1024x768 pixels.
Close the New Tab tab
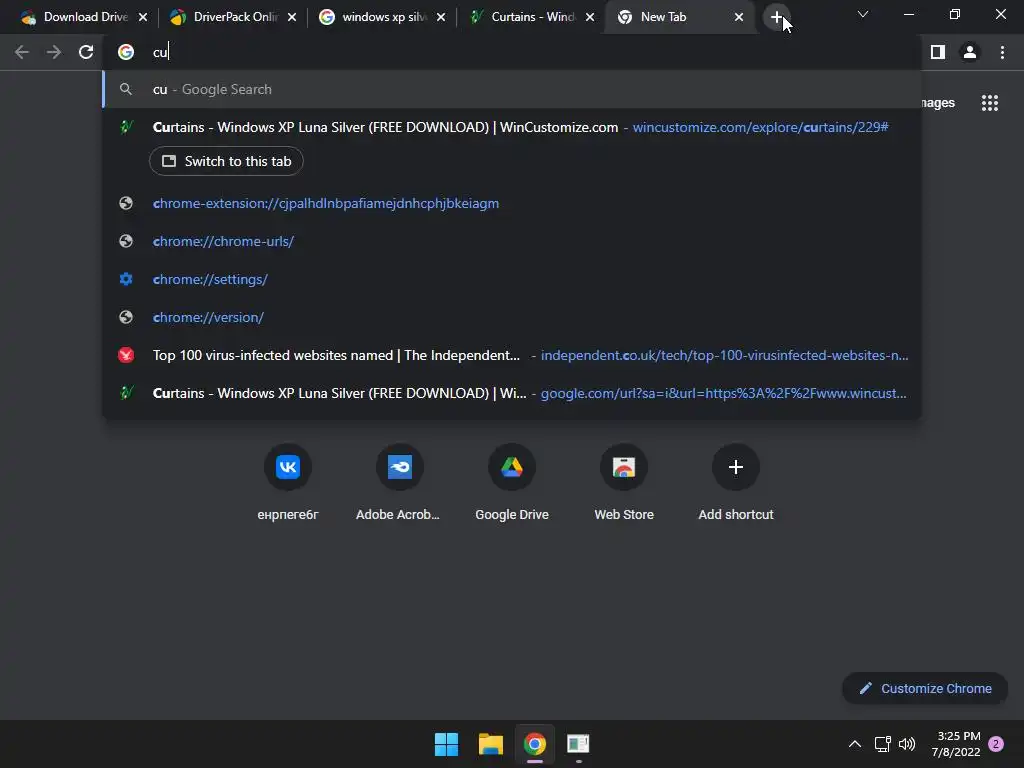pyautogui.click(x=739, y=18)
